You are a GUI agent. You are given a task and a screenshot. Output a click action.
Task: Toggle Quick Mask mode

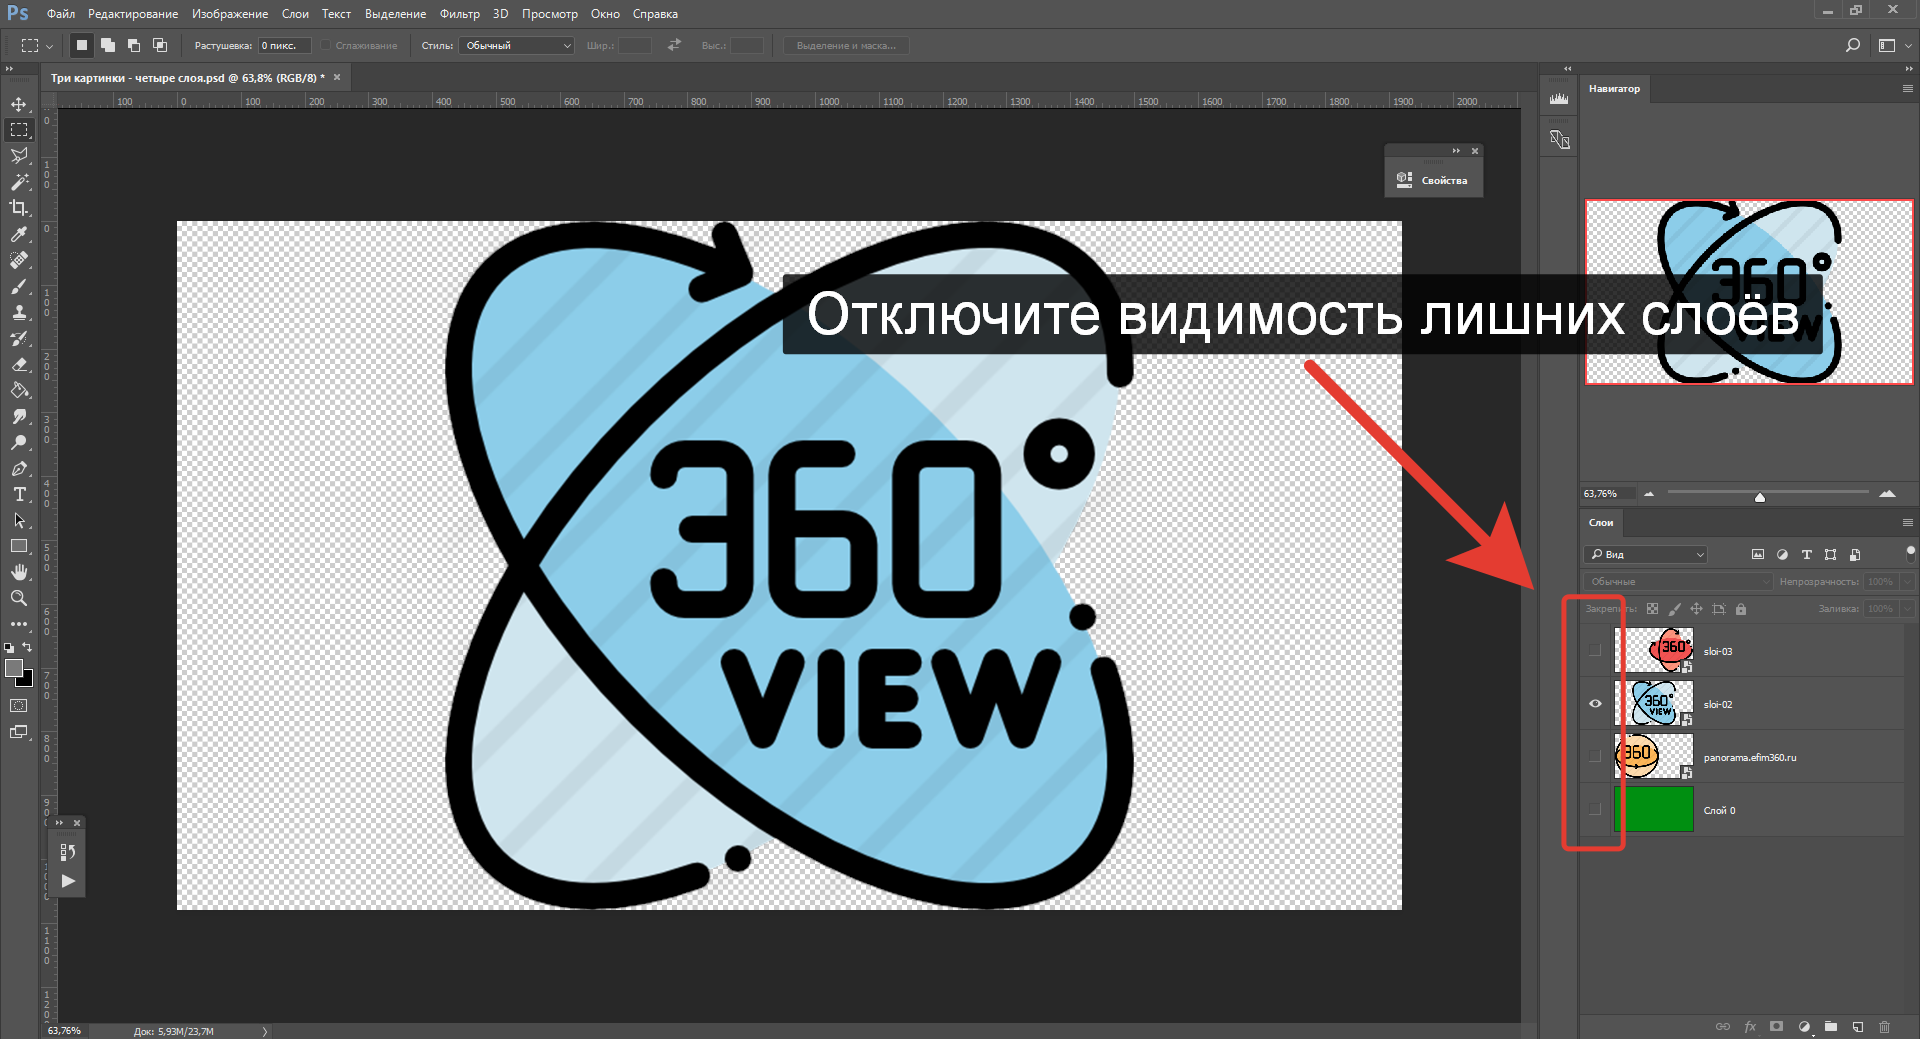[x=19, y=706]
